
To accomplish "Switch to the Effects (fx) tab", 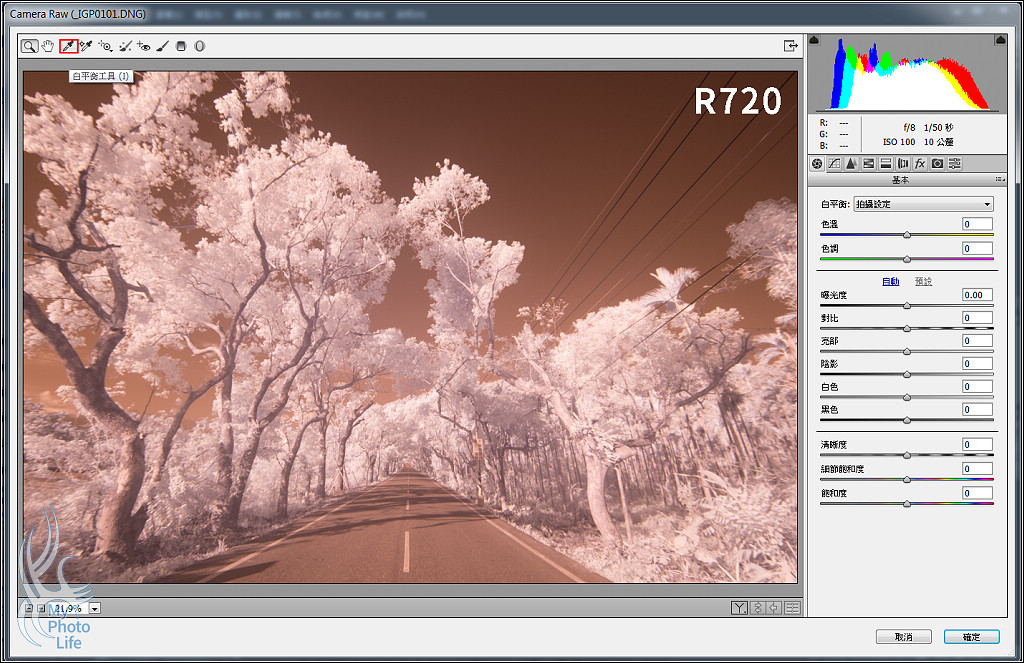I will [920, 163].
